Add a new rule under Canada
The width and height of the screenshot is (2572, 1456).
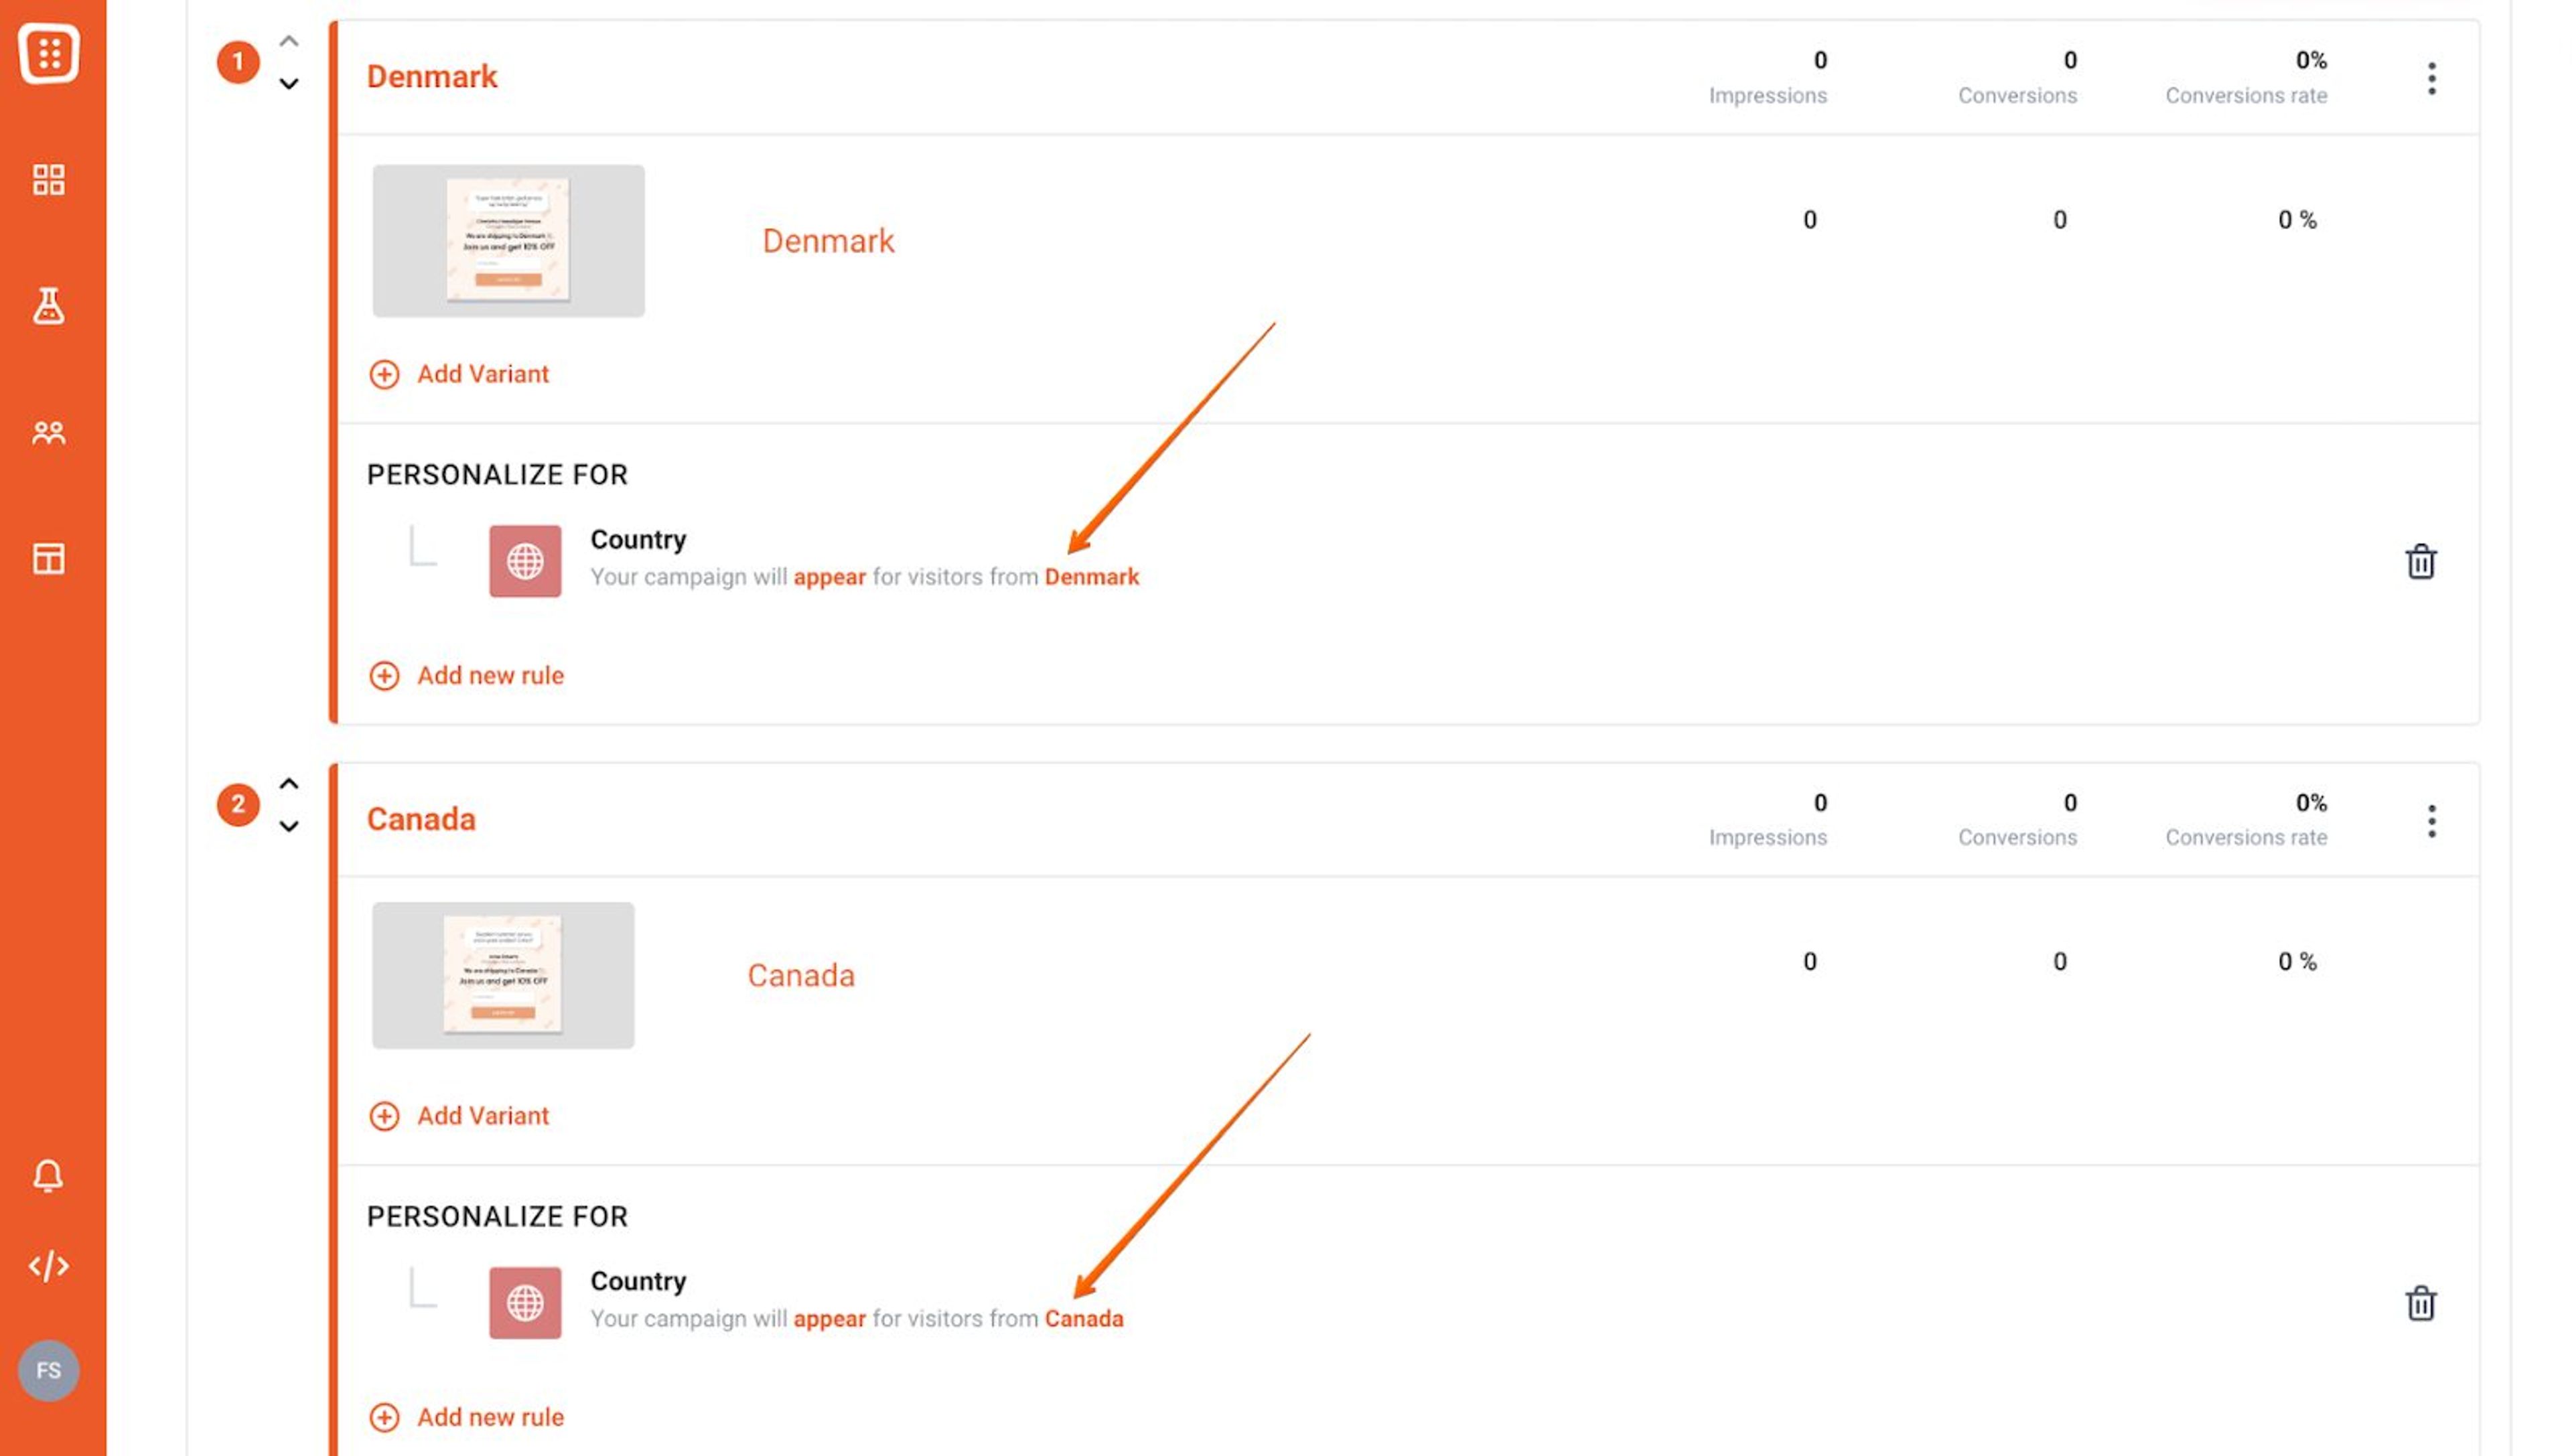tap(466, 1416)
